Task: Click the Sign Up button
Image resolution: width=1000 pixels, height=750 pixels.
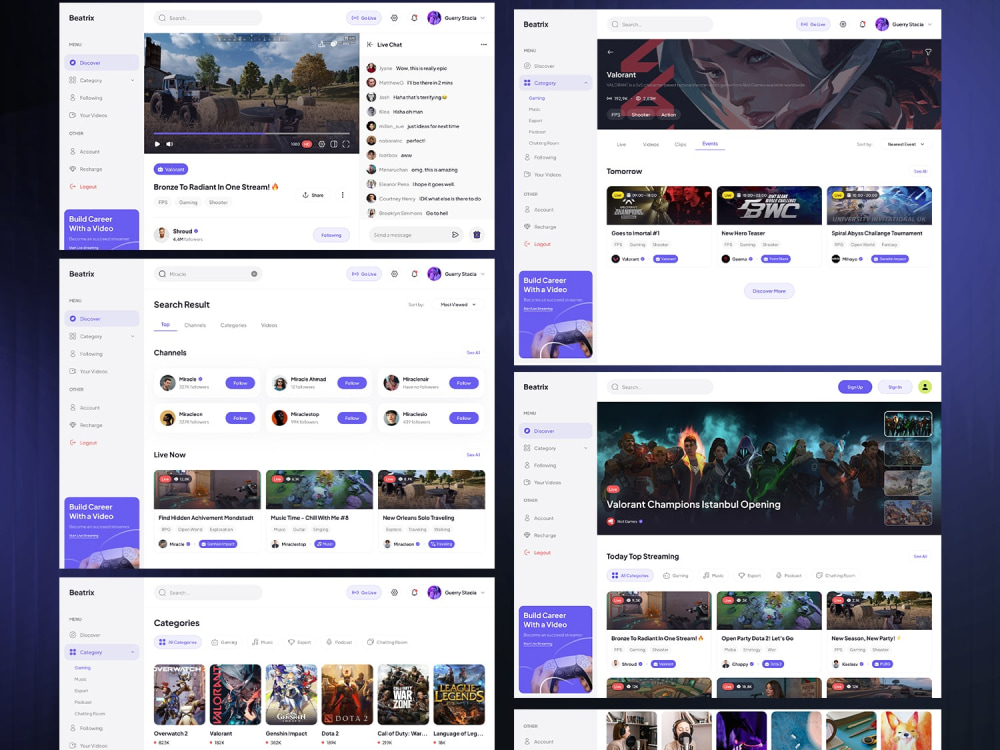Action: (855, 386)
